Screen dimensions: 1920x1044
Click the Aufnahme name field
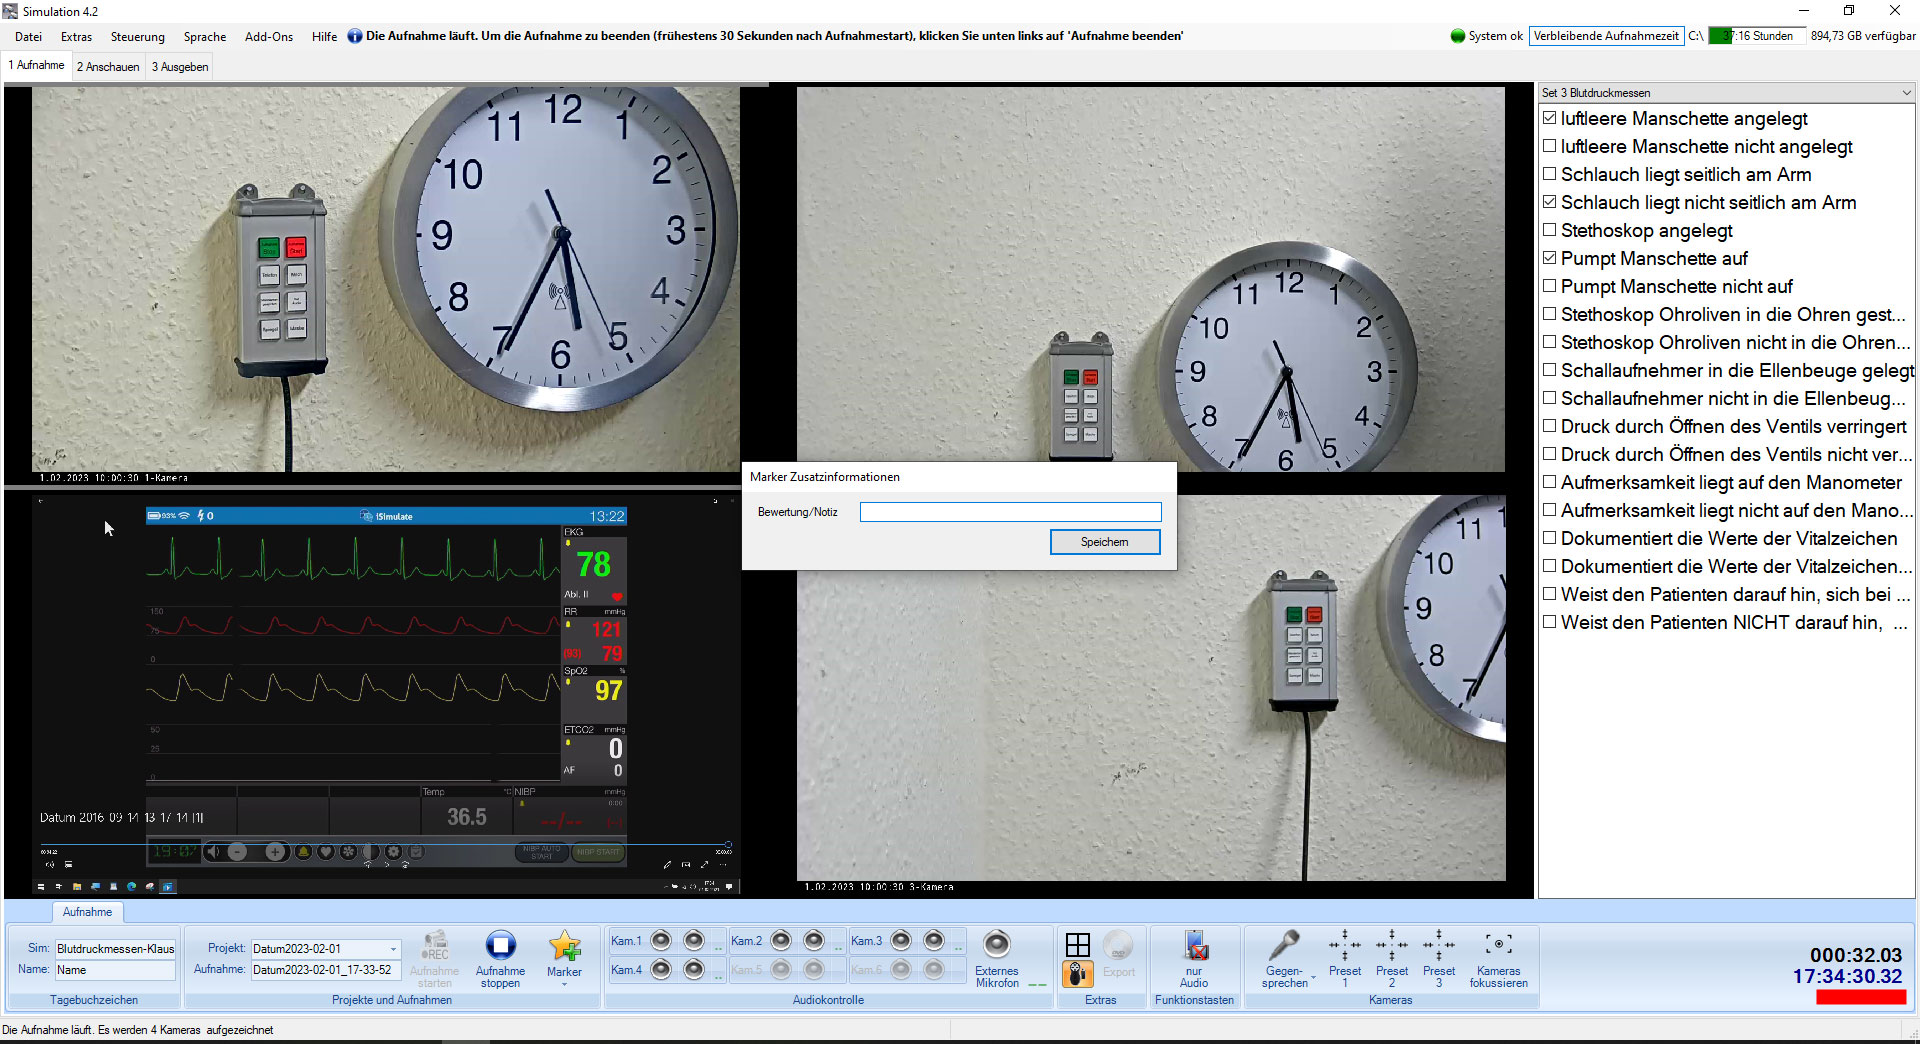click(x=326, y=970)
